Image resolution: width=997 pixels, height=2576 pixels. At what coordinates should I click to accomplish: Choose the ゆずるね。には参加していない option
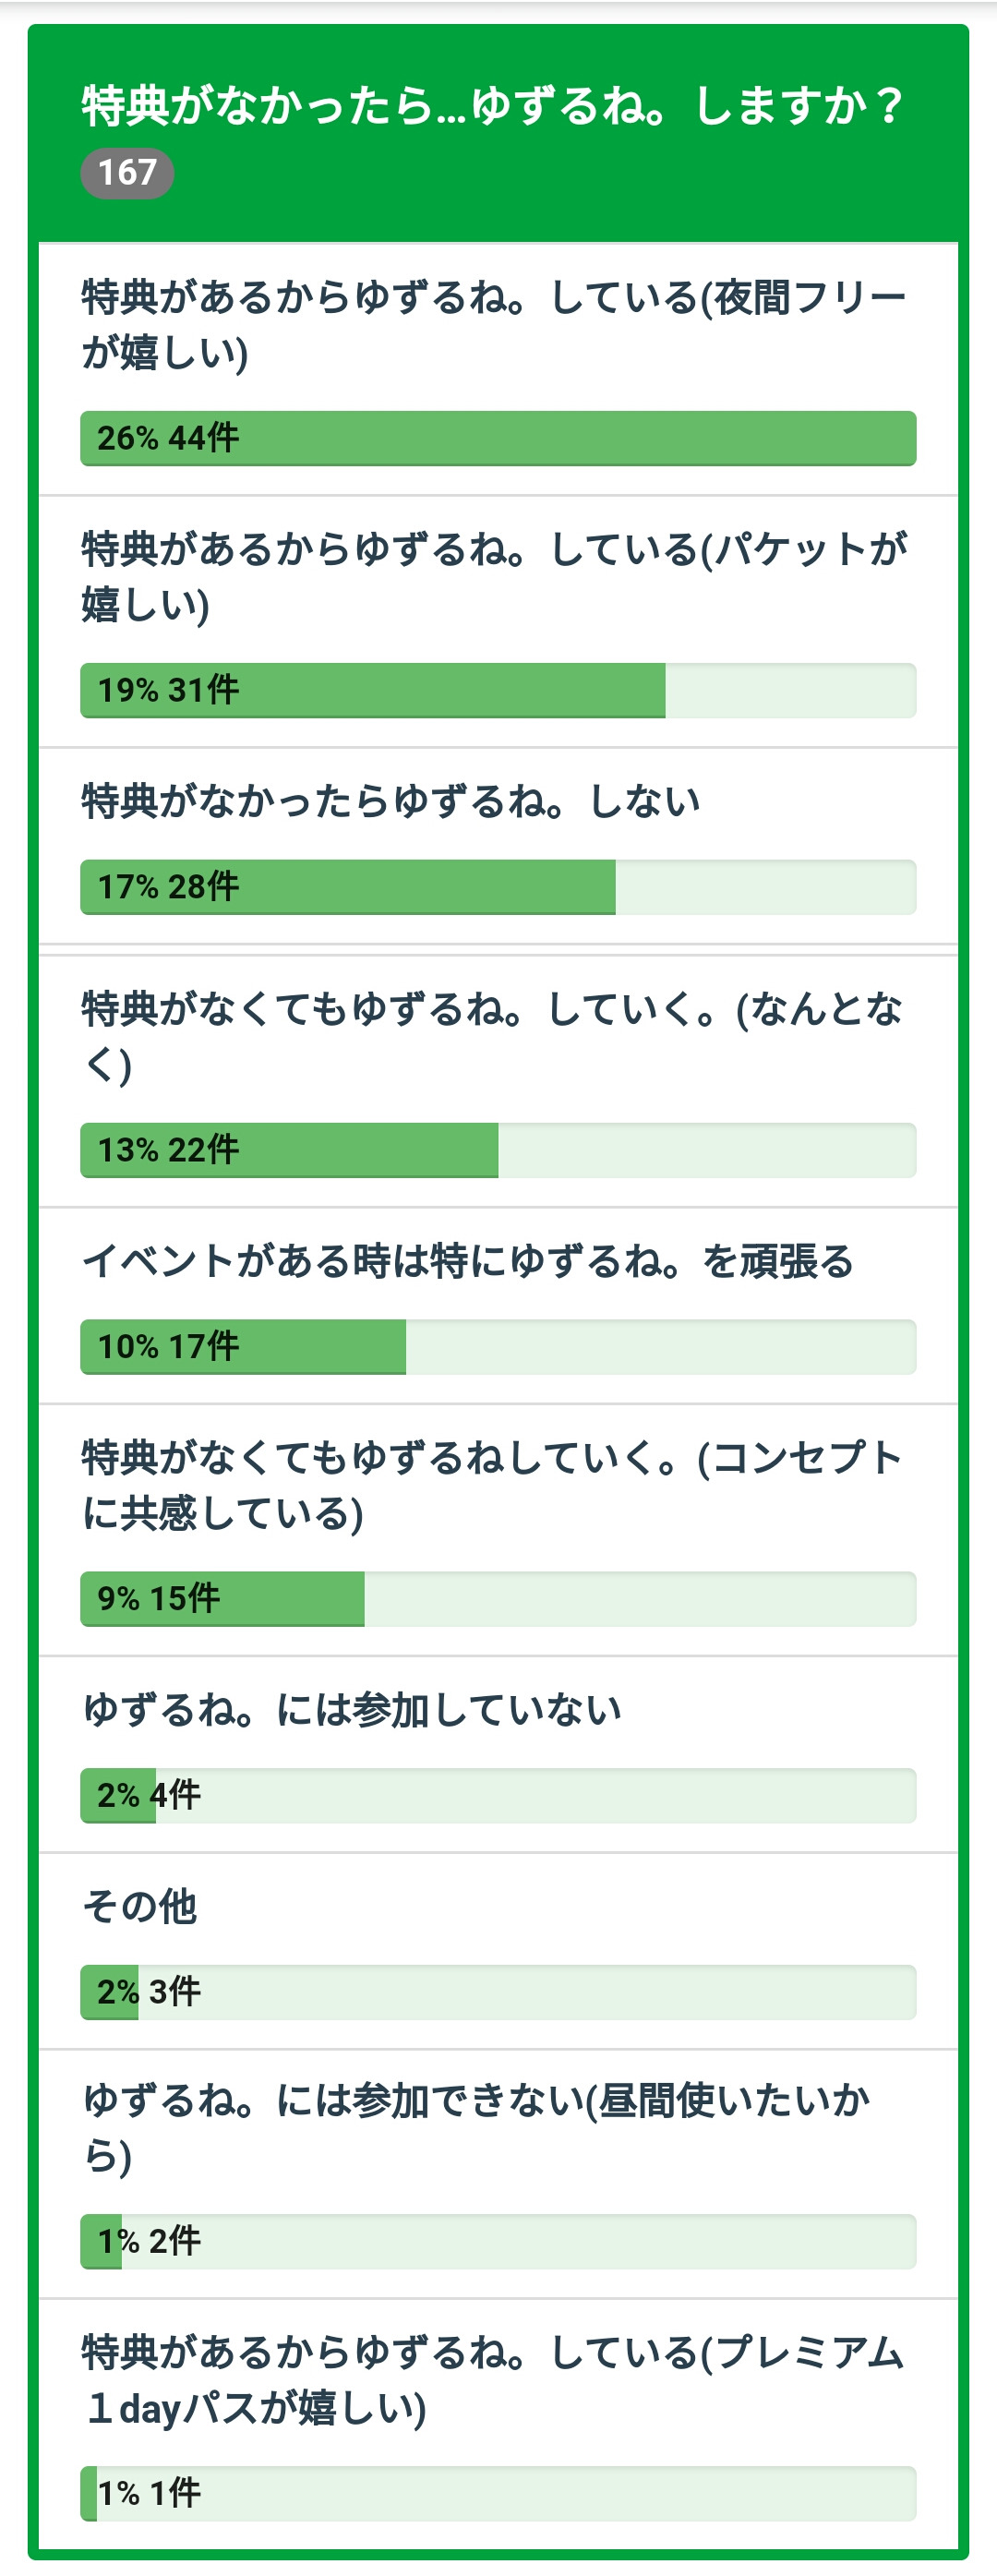(352, 1711)
